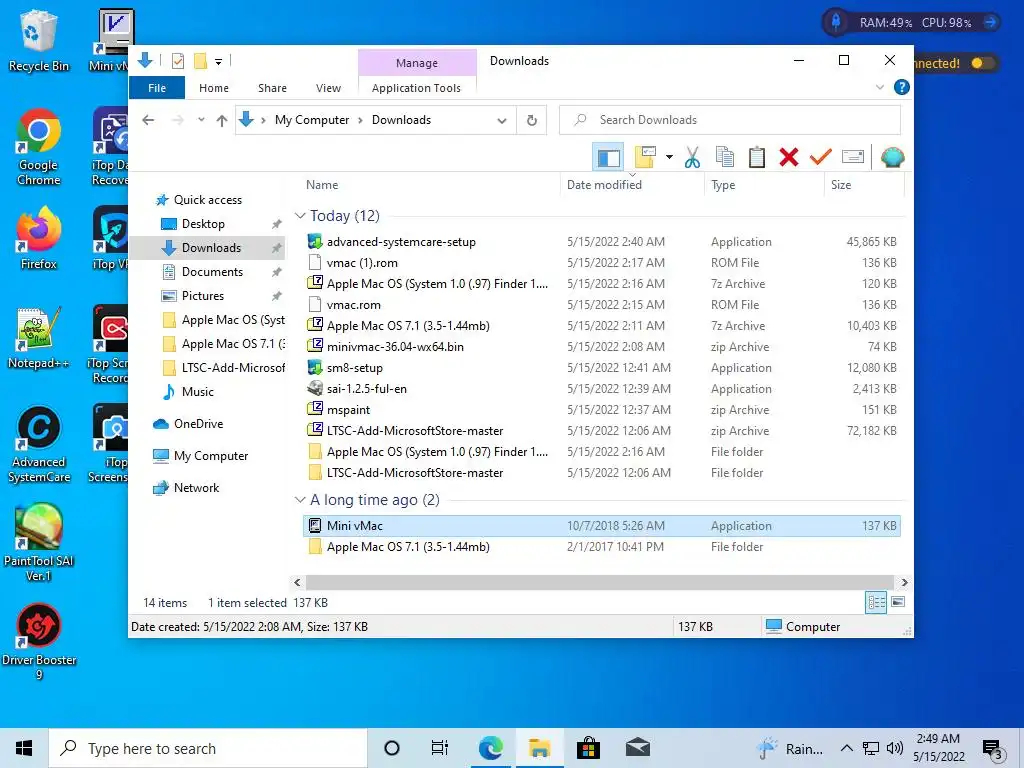The height and width of the screenshot is (768, 1024).
Task: Go up one folder level arrow
Action: 222,120
